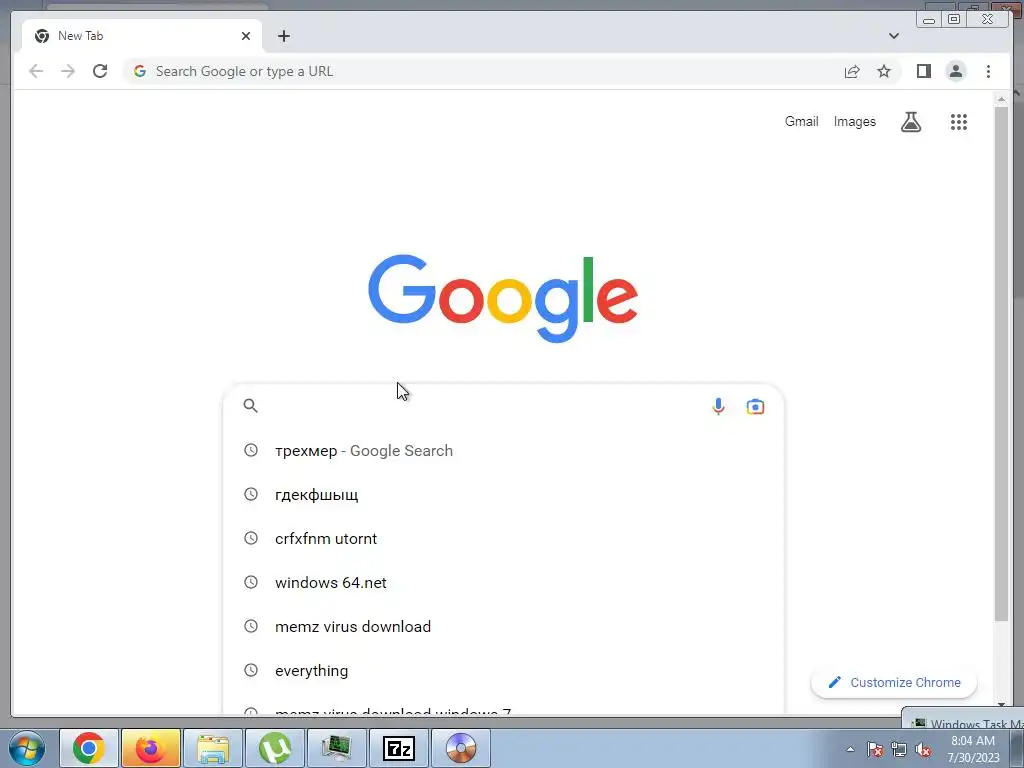Click the Customize Chrome button
Viewport: 1024px width, 768px height.
[x=893, y=682]
